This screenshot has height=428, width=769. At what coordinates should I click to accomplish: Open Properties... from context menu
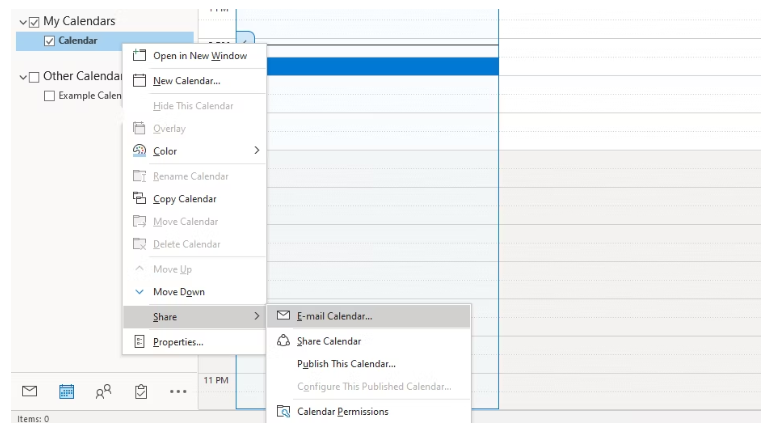click(x=194, y=342)
